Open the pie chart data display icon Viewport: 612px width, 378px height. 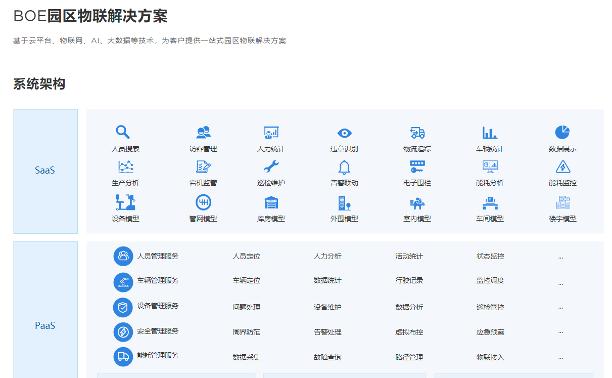pyautogui.click(x=562, y=132)
